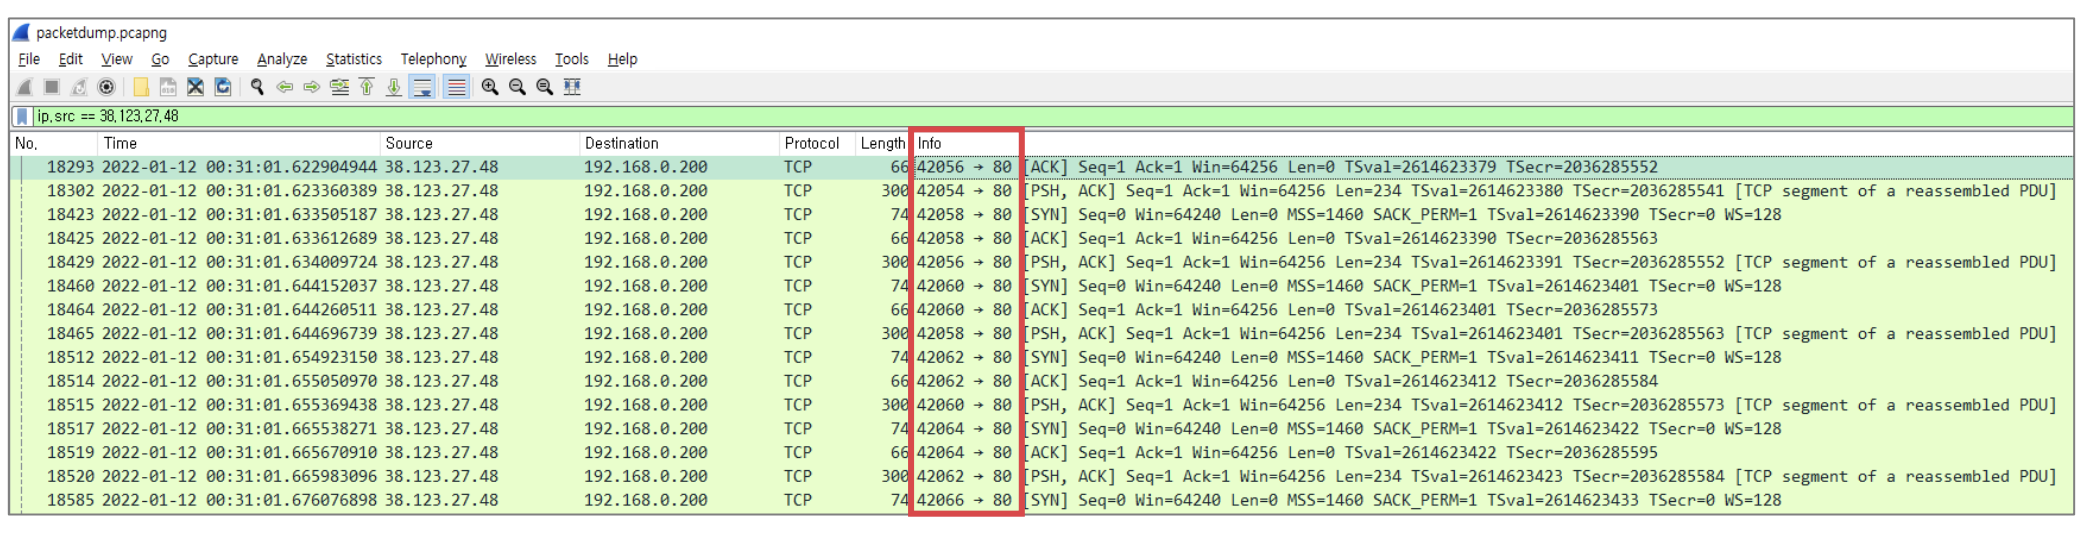Open the Go menu
The width and height of the screenshot is (2084, 534).
tap(160, 59)
